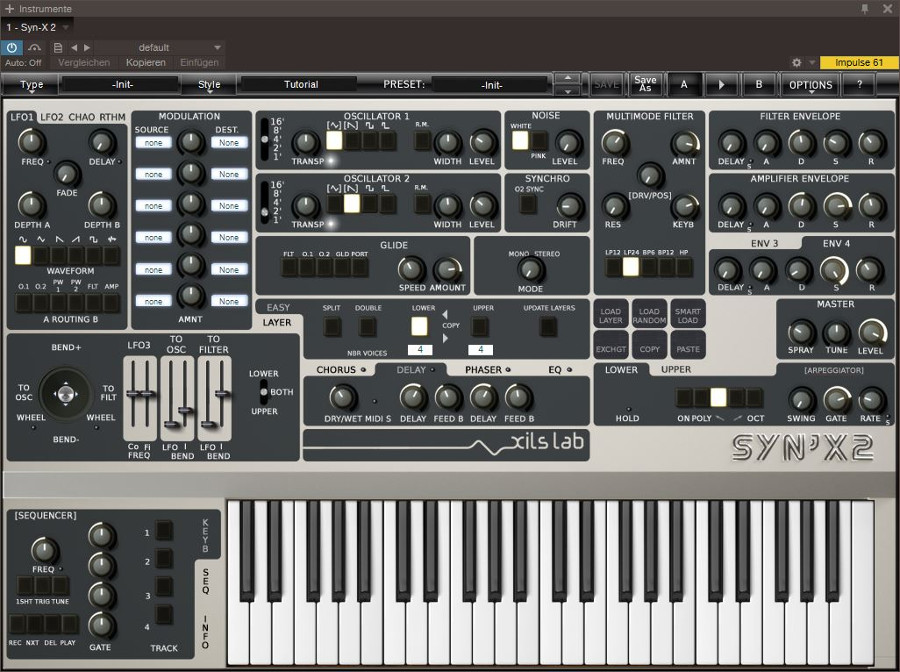Turn the Multimode Filter FREQ knob
Image resolution: width=900 pixels, height=672 pixels.
pyautogui.click(x=614, y=142)
